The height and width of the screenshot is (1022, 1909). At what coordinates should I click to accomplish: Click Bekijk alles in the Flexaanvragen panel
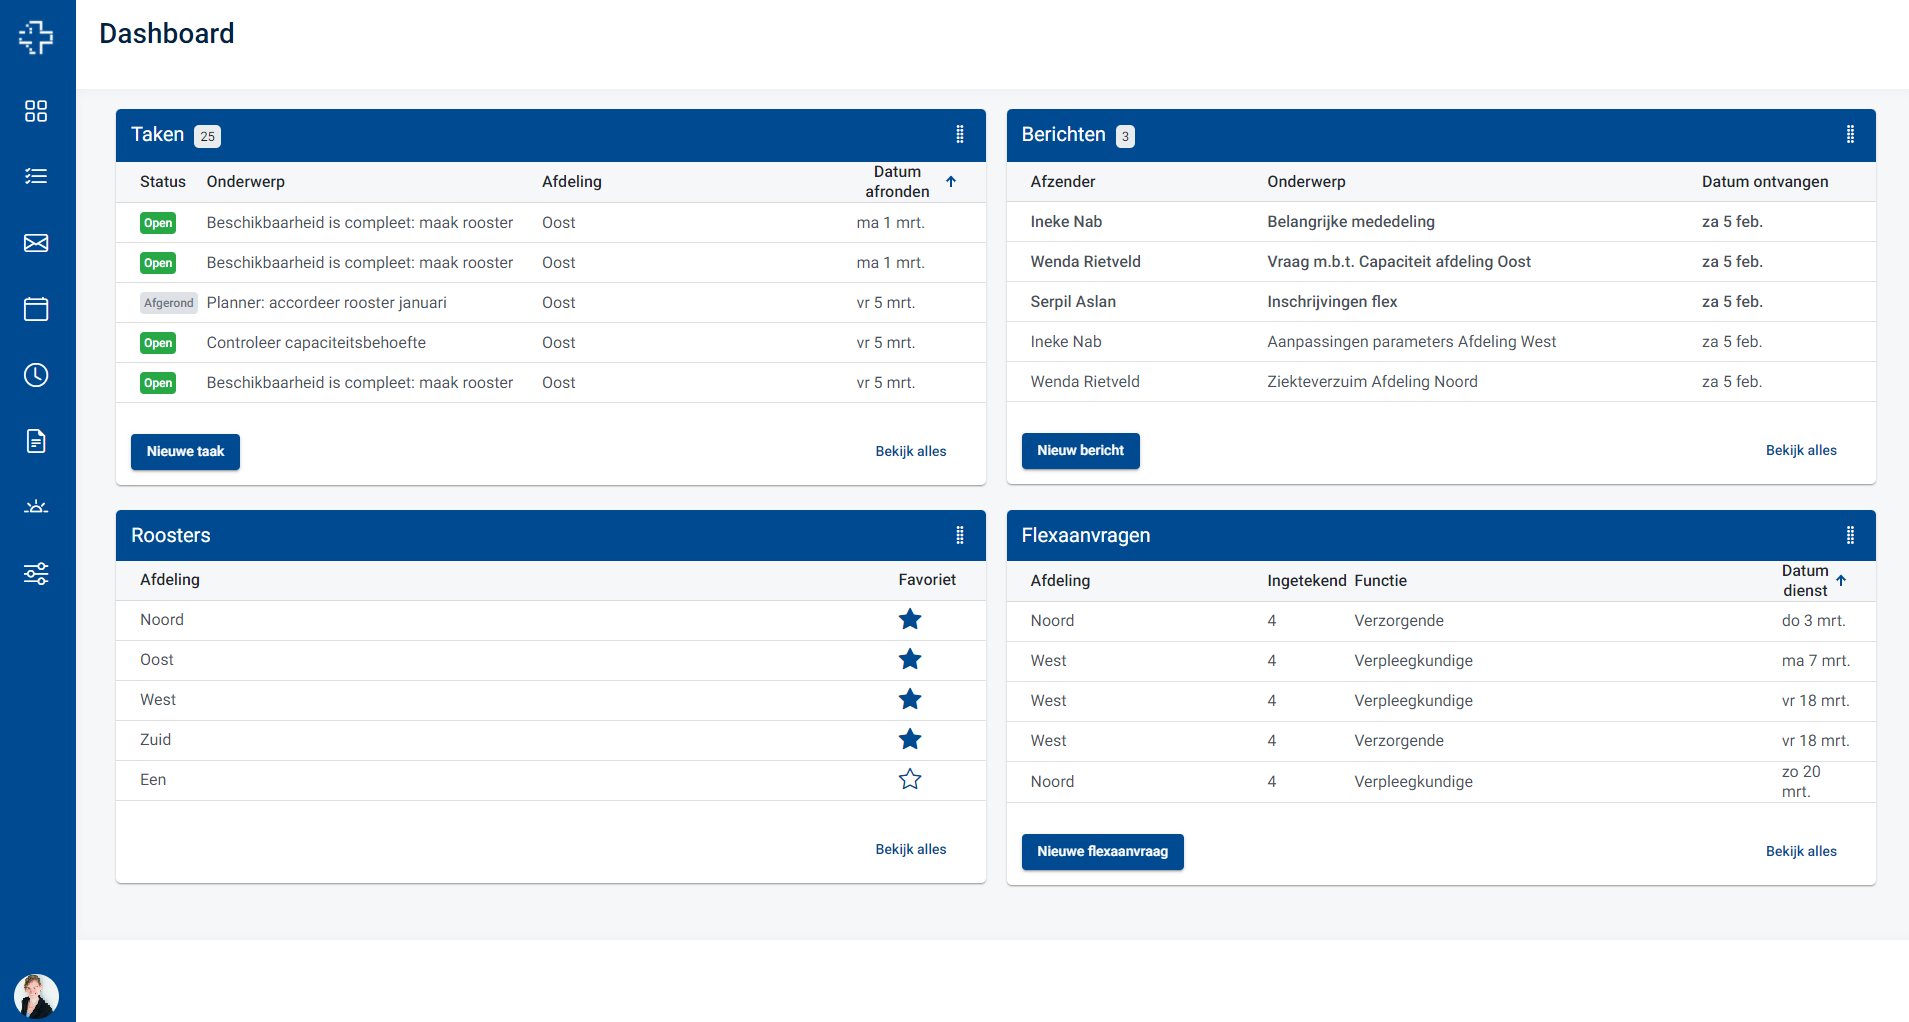1801,852
